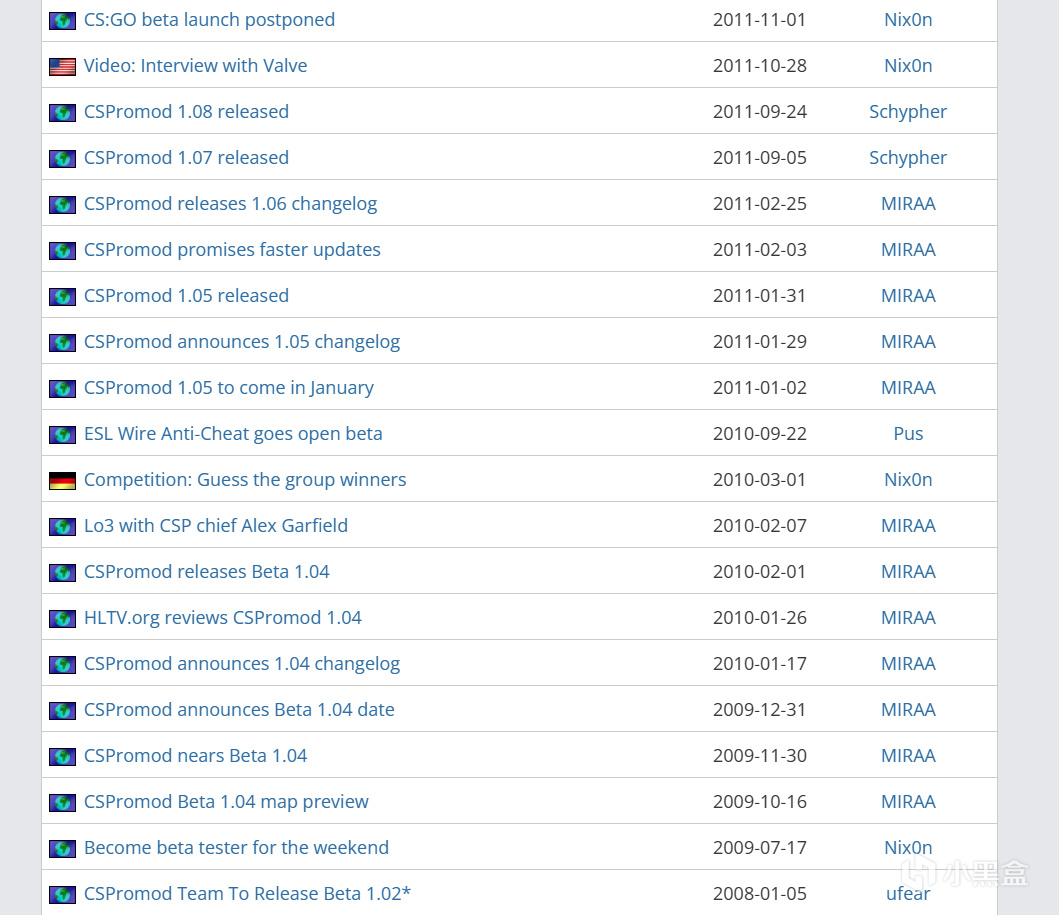Screen dimensions: 1059x915
Task: Open CSPromod promises faster updates article
Action: click(232, 250)
